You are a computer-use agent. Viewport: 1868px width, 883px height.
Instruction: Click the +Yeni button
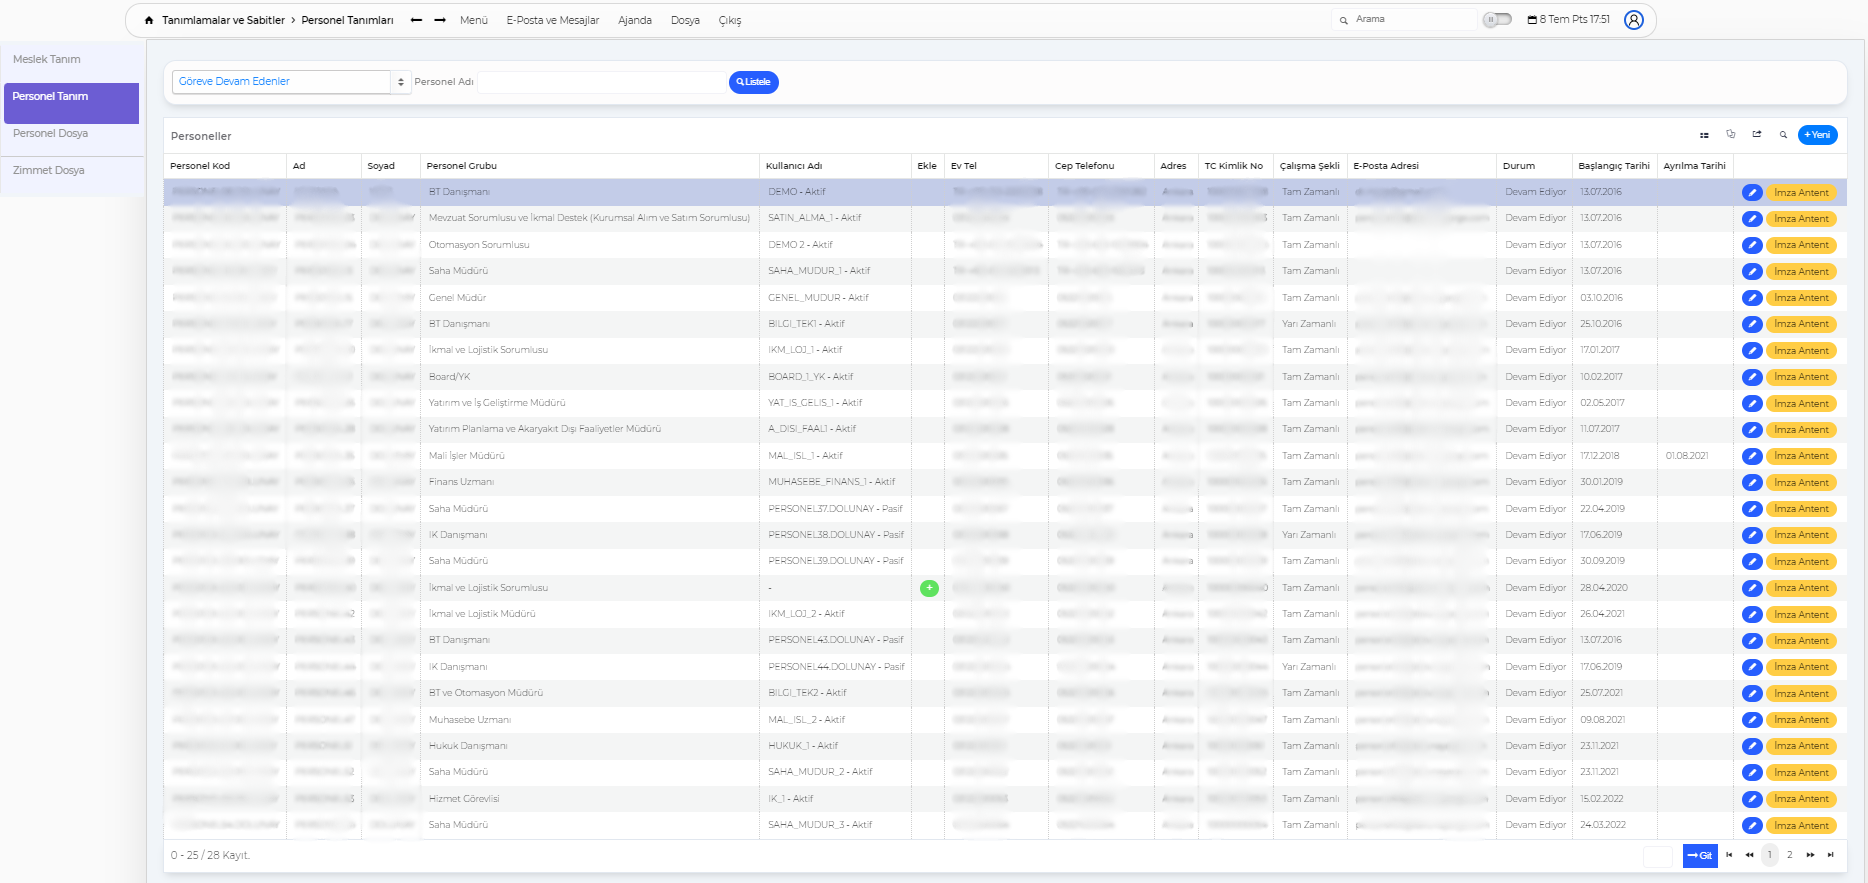tap(1817, 135)
